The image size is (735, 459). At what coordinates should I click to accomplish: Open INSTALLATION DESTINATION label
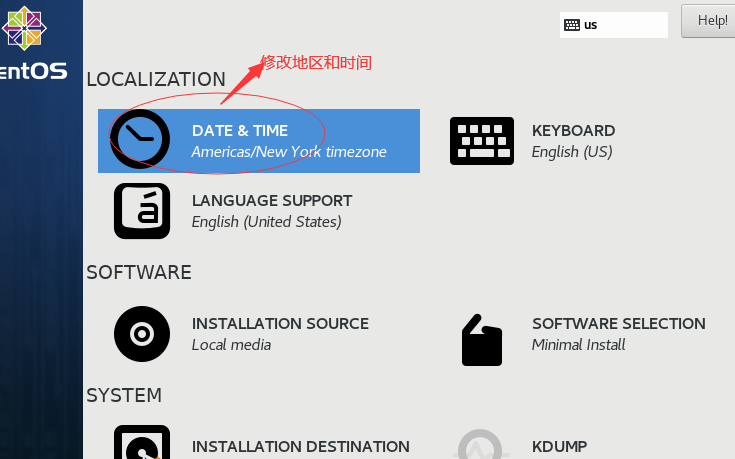coord(300,447)
